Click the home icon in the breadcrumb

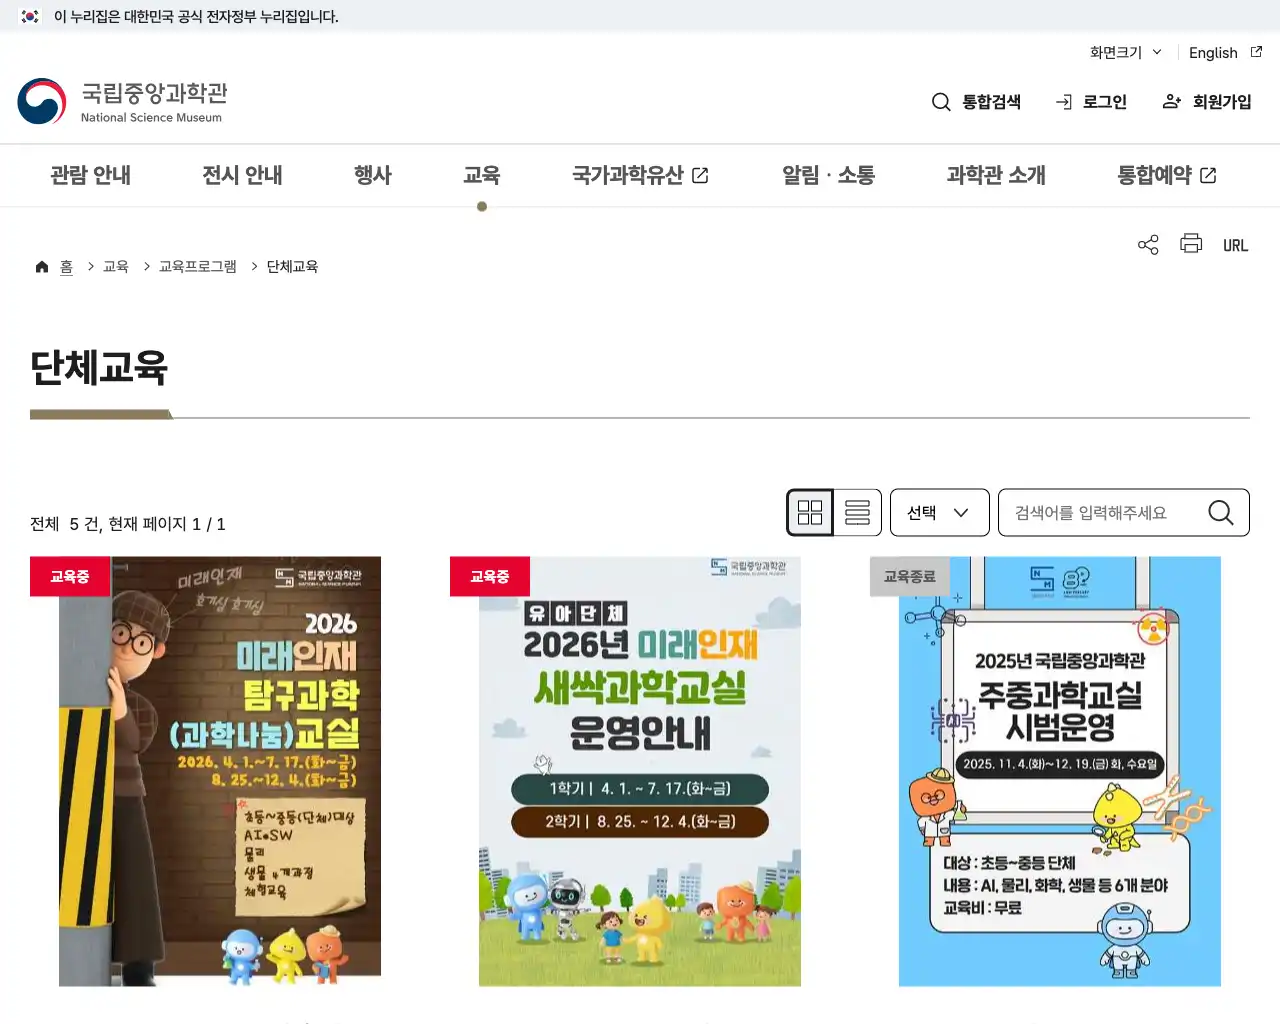[42, 265]
